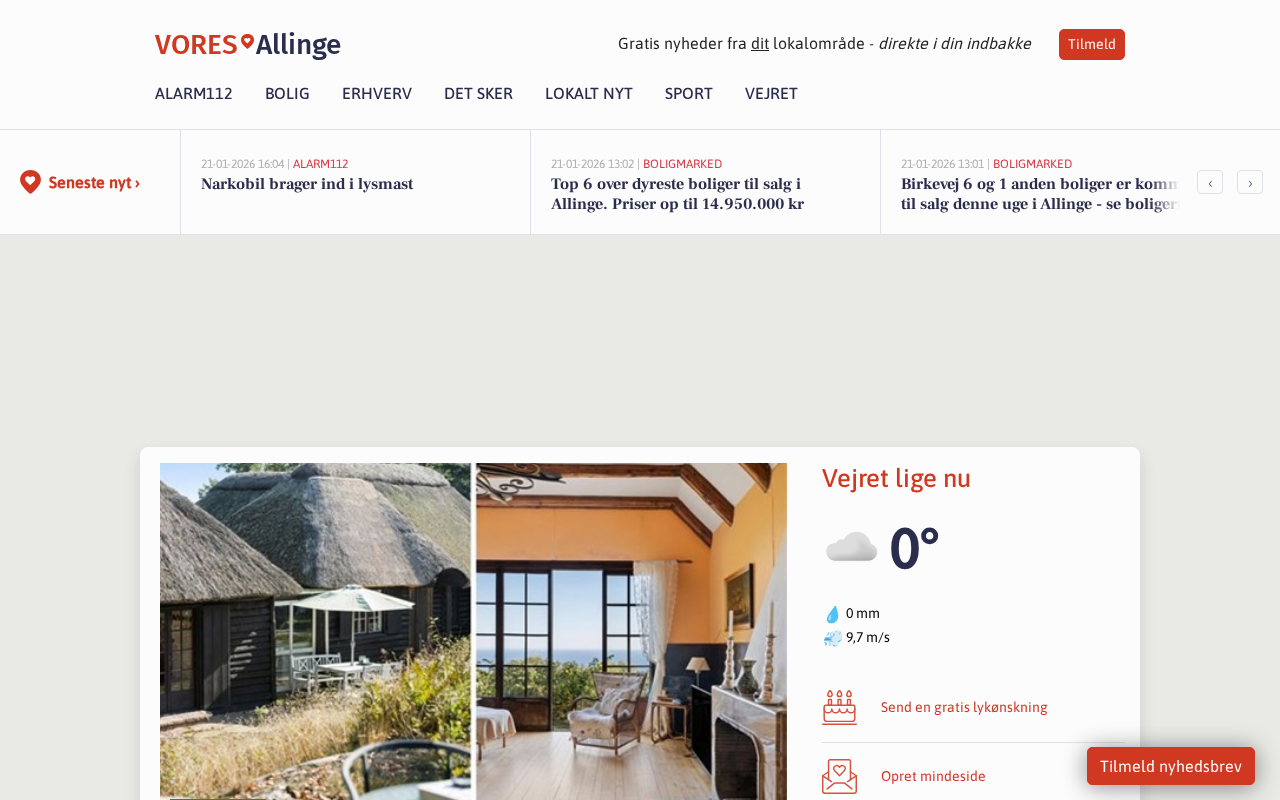Click the VORES Allinge logo

tap(248, 44)
